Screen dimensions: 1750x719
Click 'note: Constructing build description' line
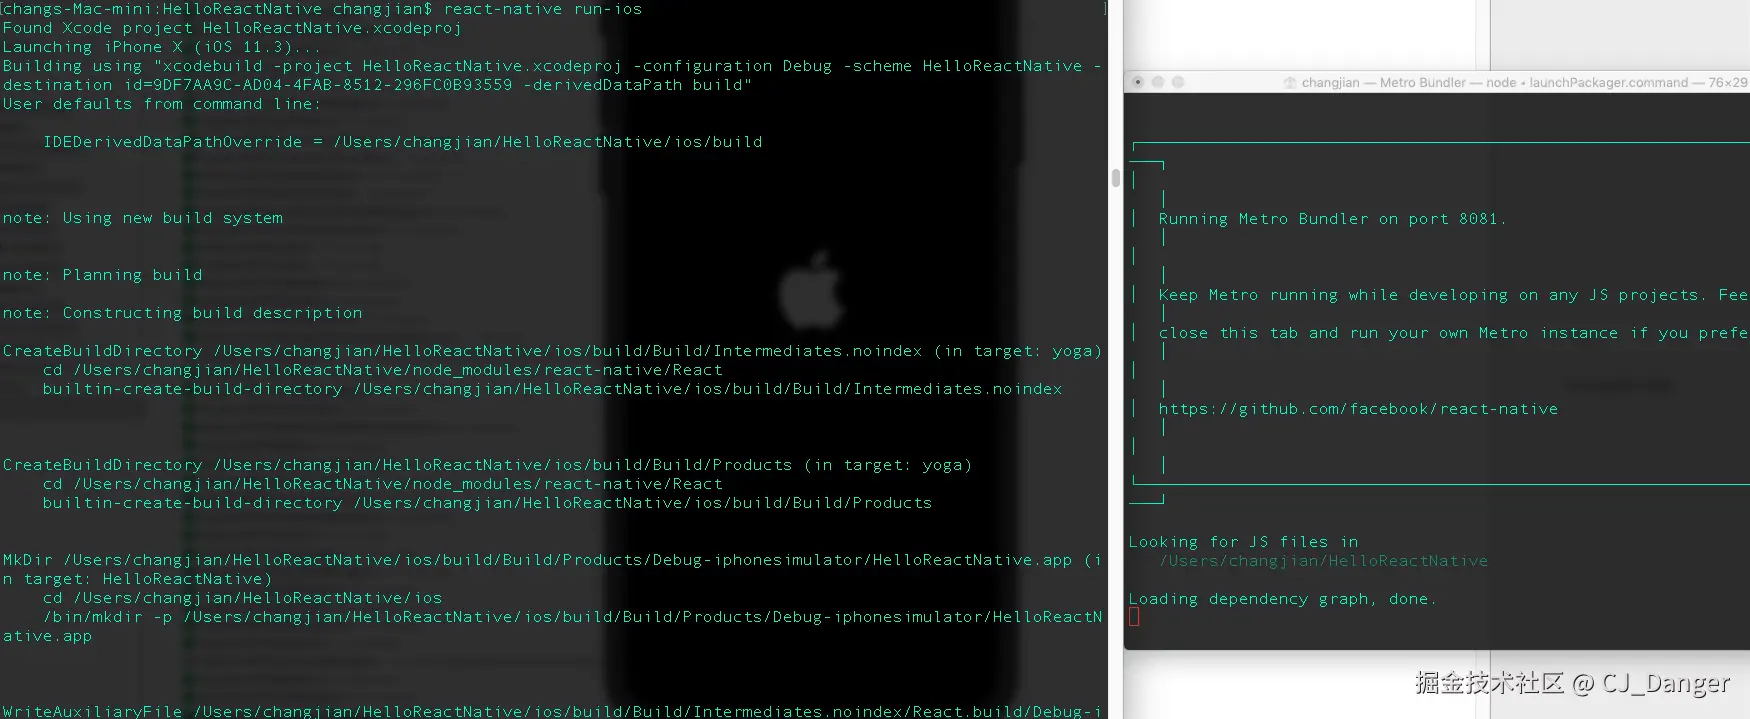tap(182, 313)
